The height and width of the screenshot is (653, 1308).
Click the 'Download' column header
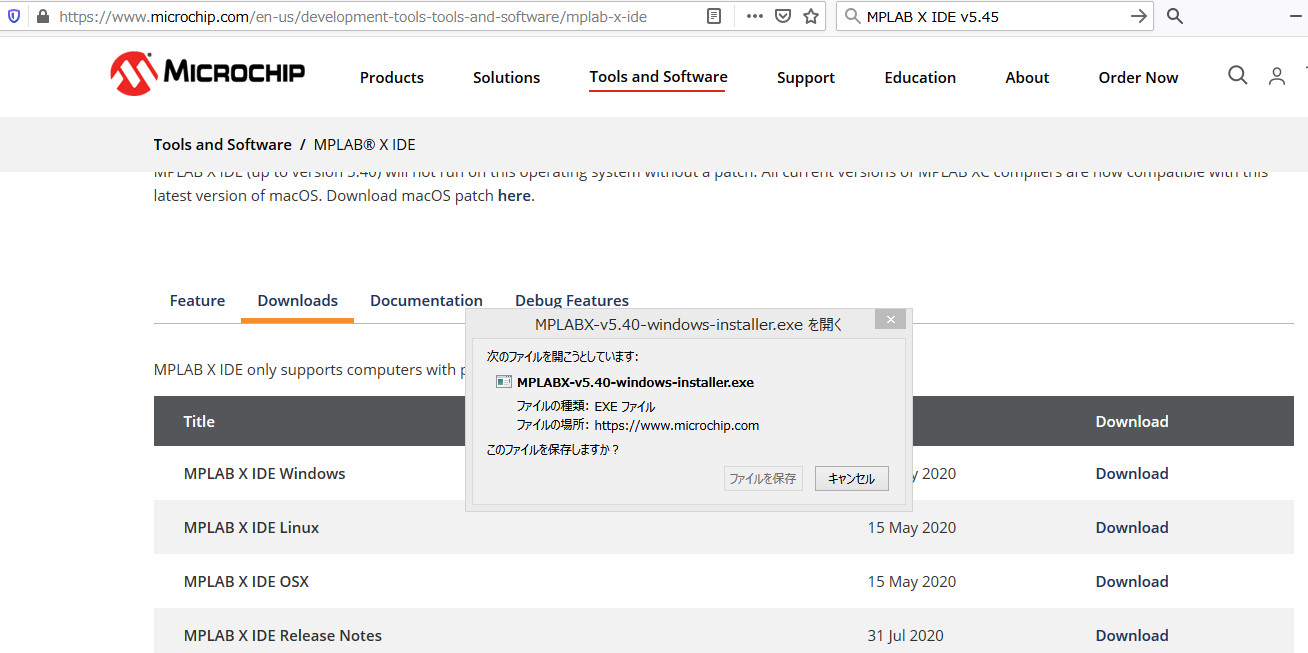(x=1132, y=421)
